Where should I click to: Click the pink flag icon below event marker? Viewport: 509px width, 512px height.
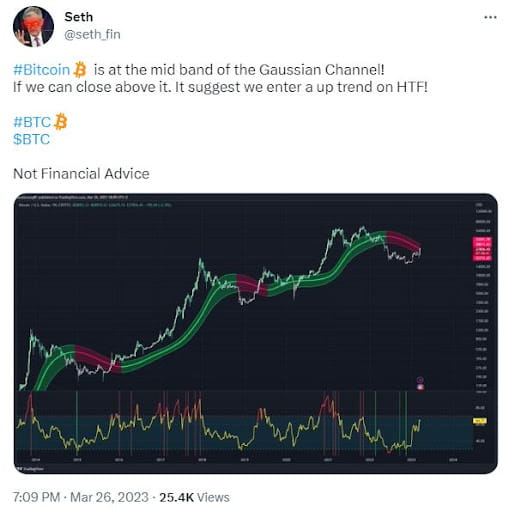(420, 387)
